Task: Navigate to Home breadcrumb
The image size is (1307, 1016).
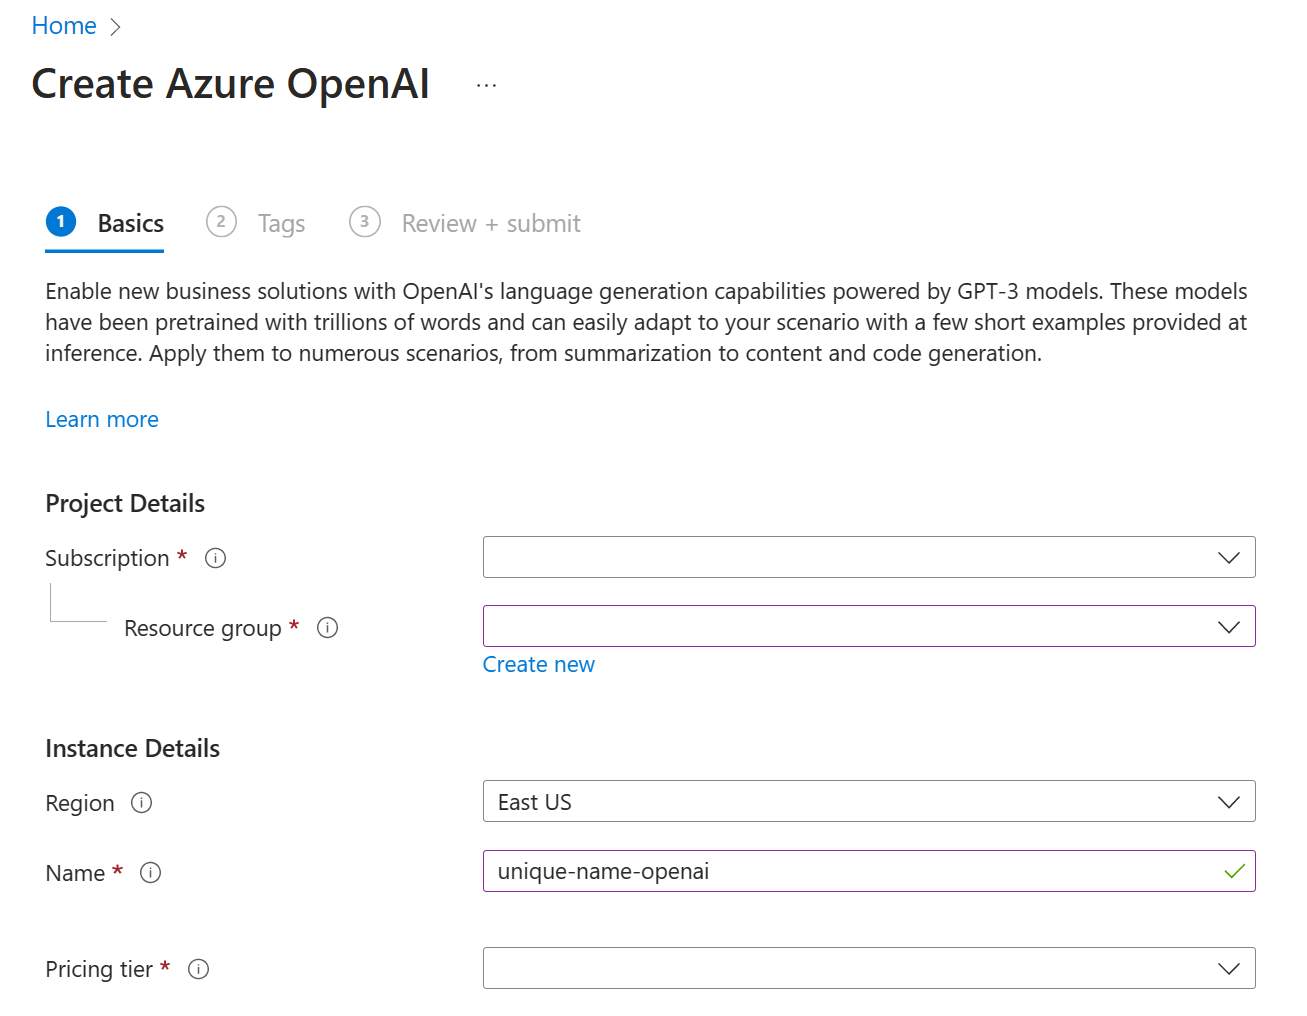Action: click(64, 26)
